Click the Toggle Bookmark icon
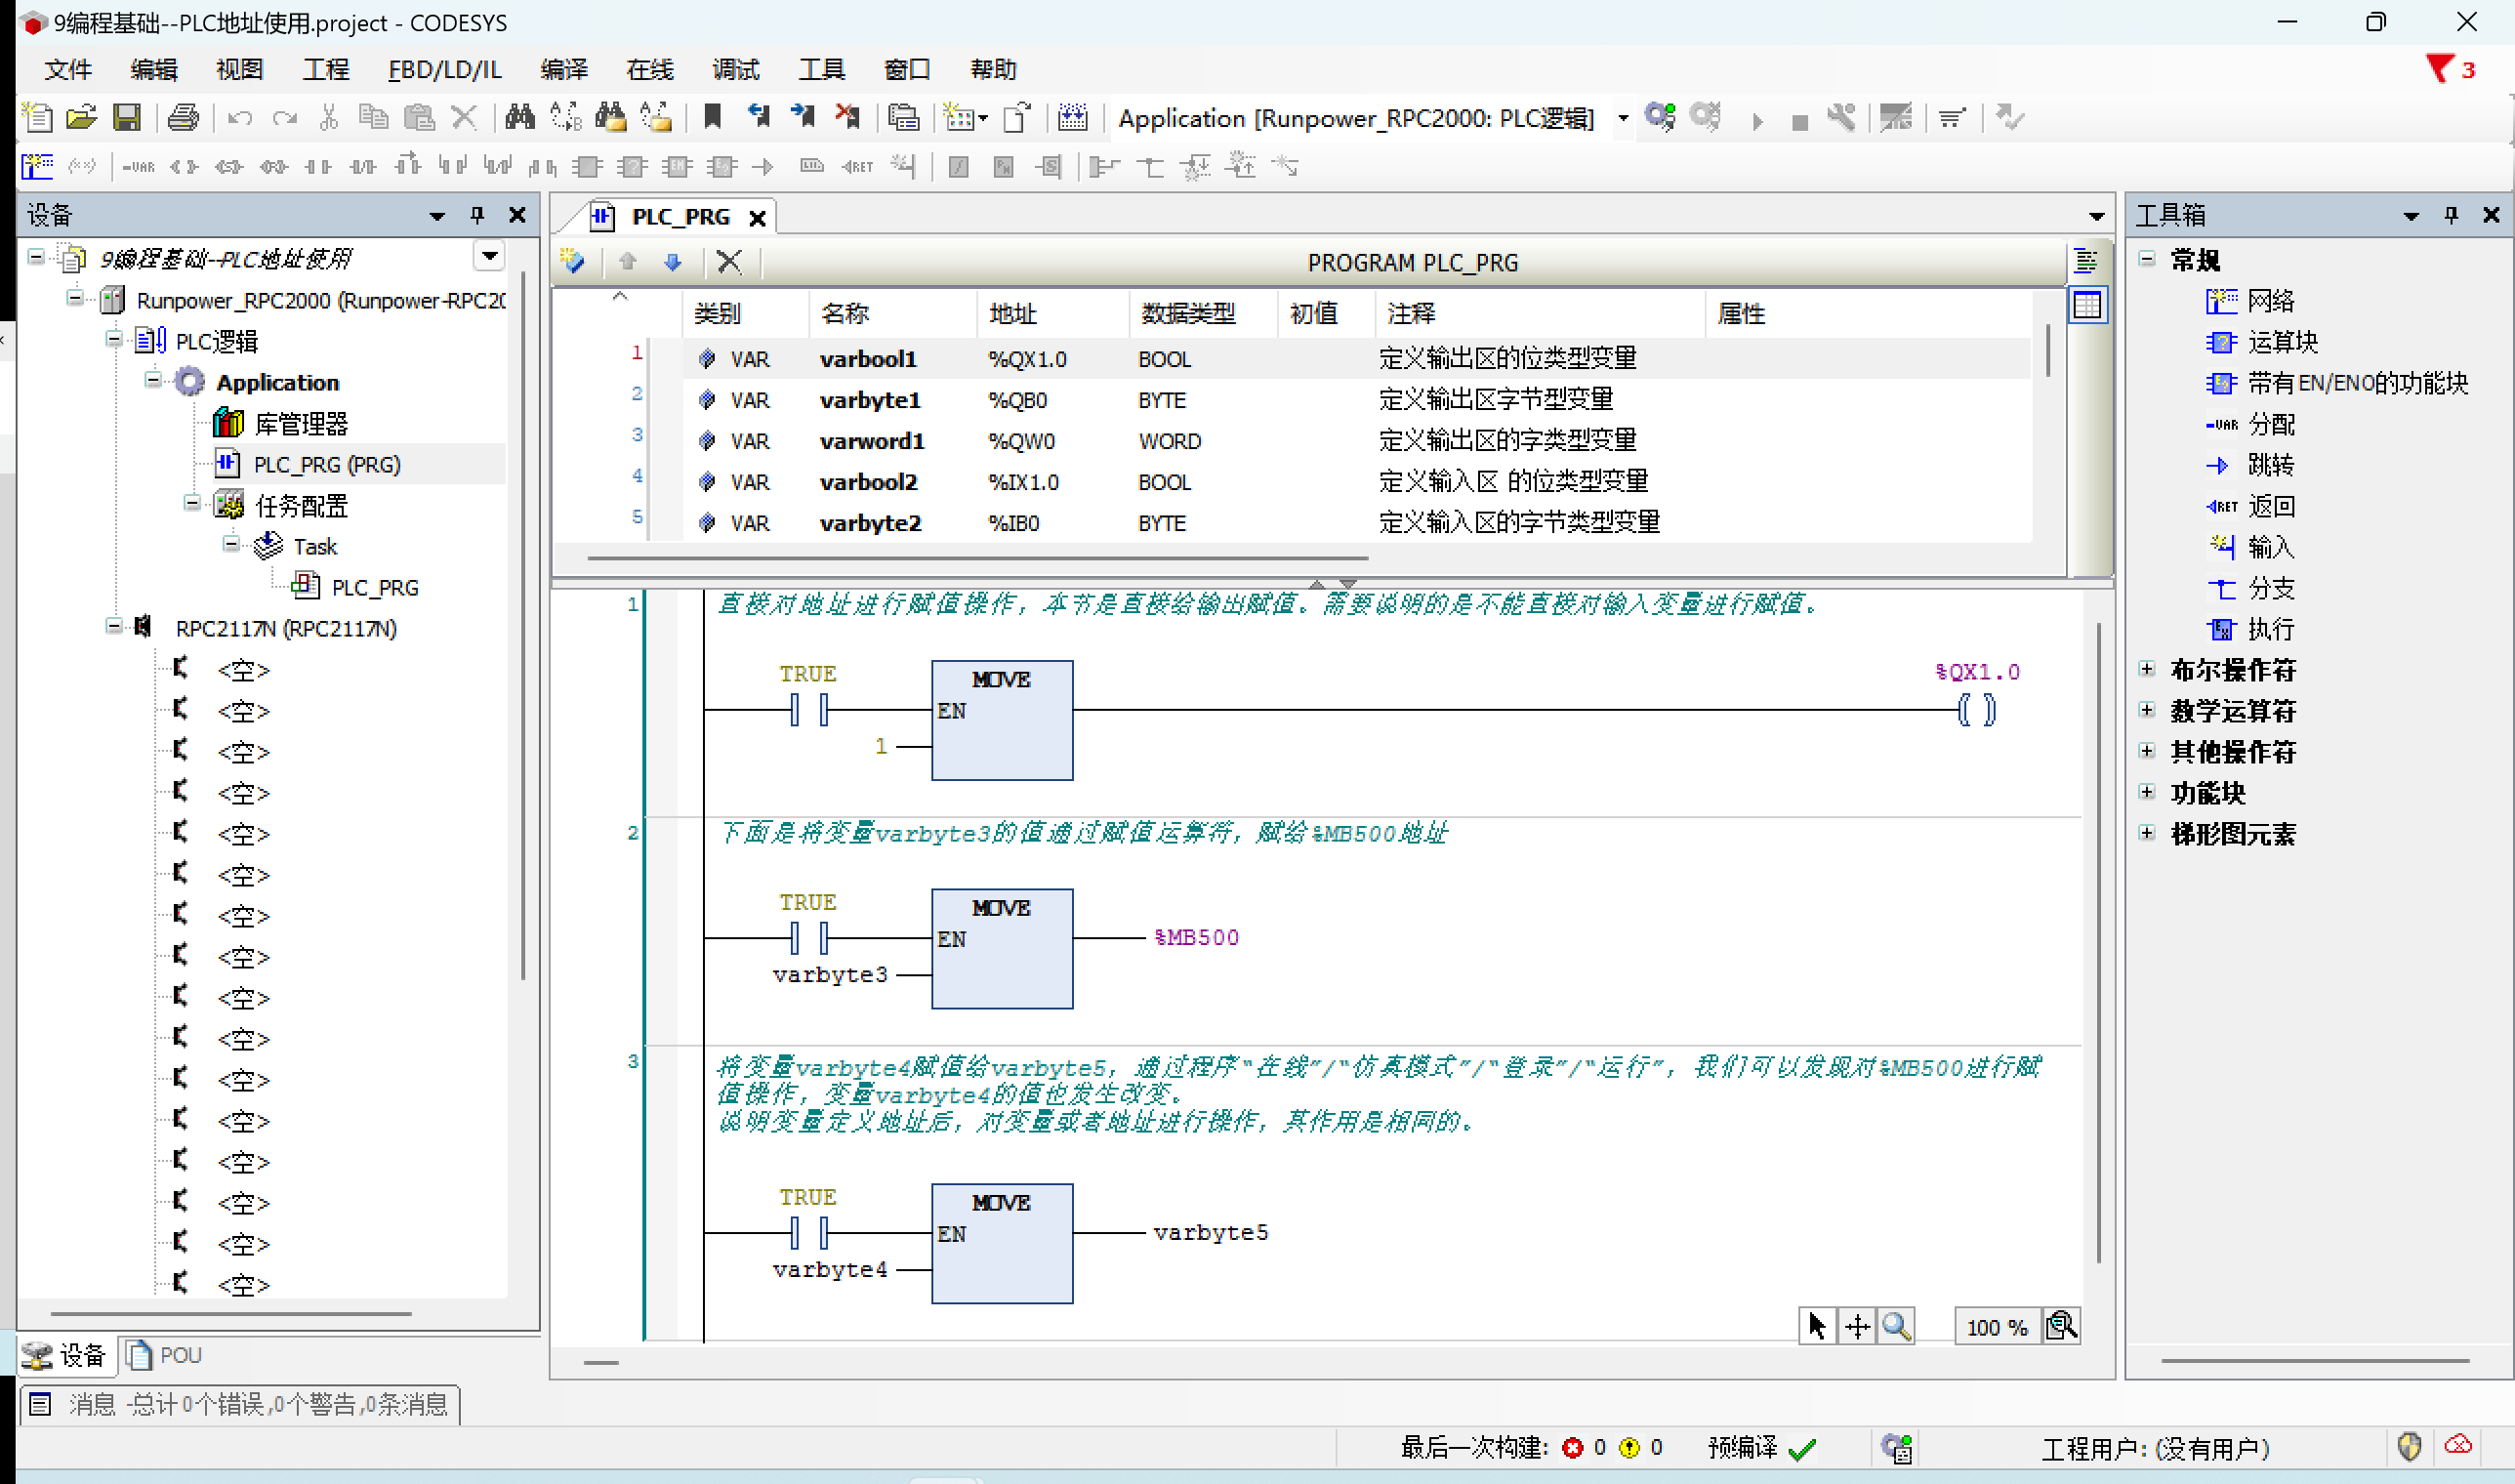2515x1484 pixels. coord(712,118)
